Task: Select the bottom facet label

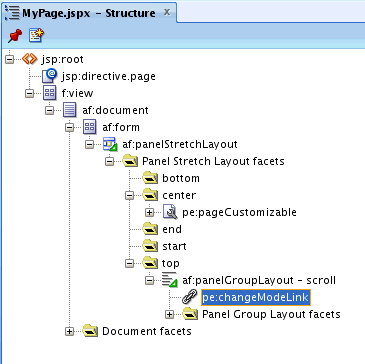Action: 181,178
